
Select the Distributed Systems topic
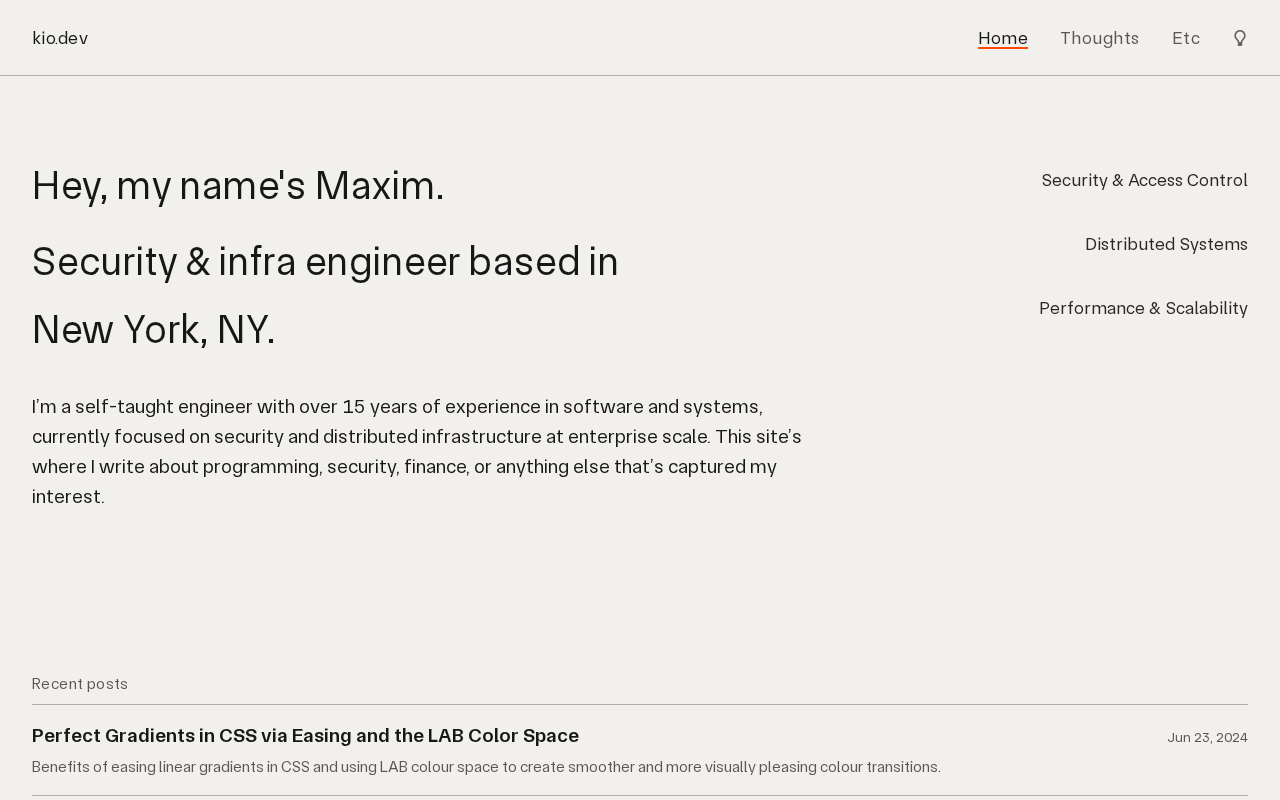1166,244
